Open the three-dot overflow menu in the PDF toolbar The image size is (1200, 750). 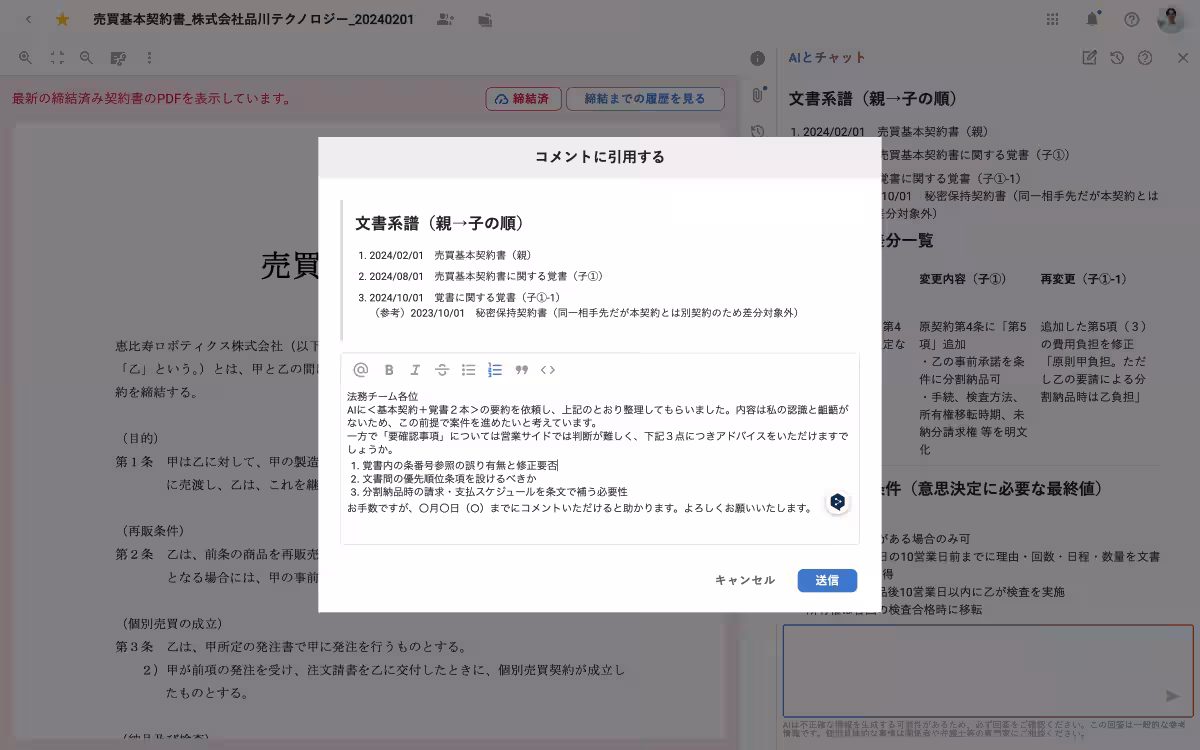point(148,57)
